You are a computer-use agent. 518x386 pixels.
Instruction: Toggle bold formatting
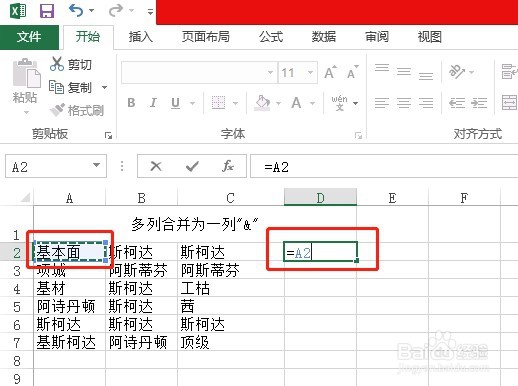click(131, 103)
